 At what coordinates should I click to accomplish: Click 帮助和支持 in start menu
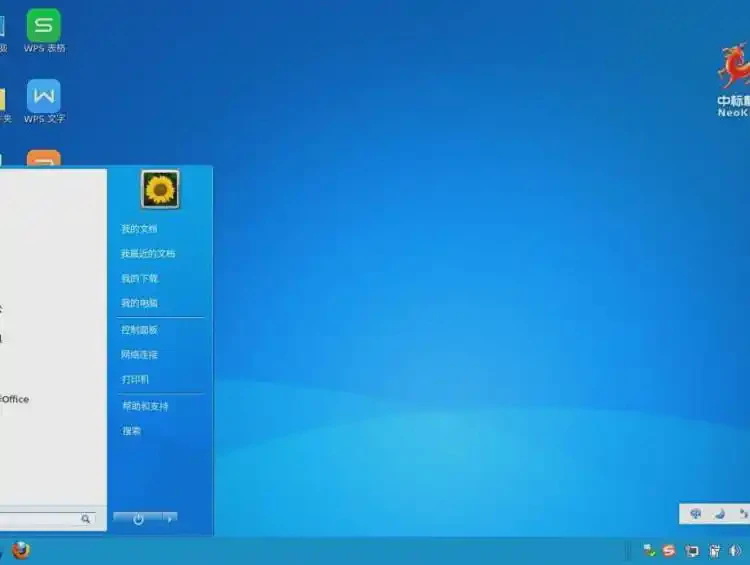tap(145, 407)
